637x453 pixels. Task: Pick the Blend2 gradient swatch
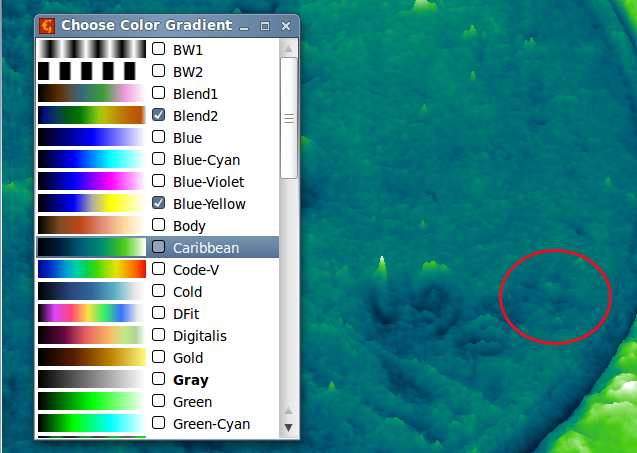(x=92, y=115)
